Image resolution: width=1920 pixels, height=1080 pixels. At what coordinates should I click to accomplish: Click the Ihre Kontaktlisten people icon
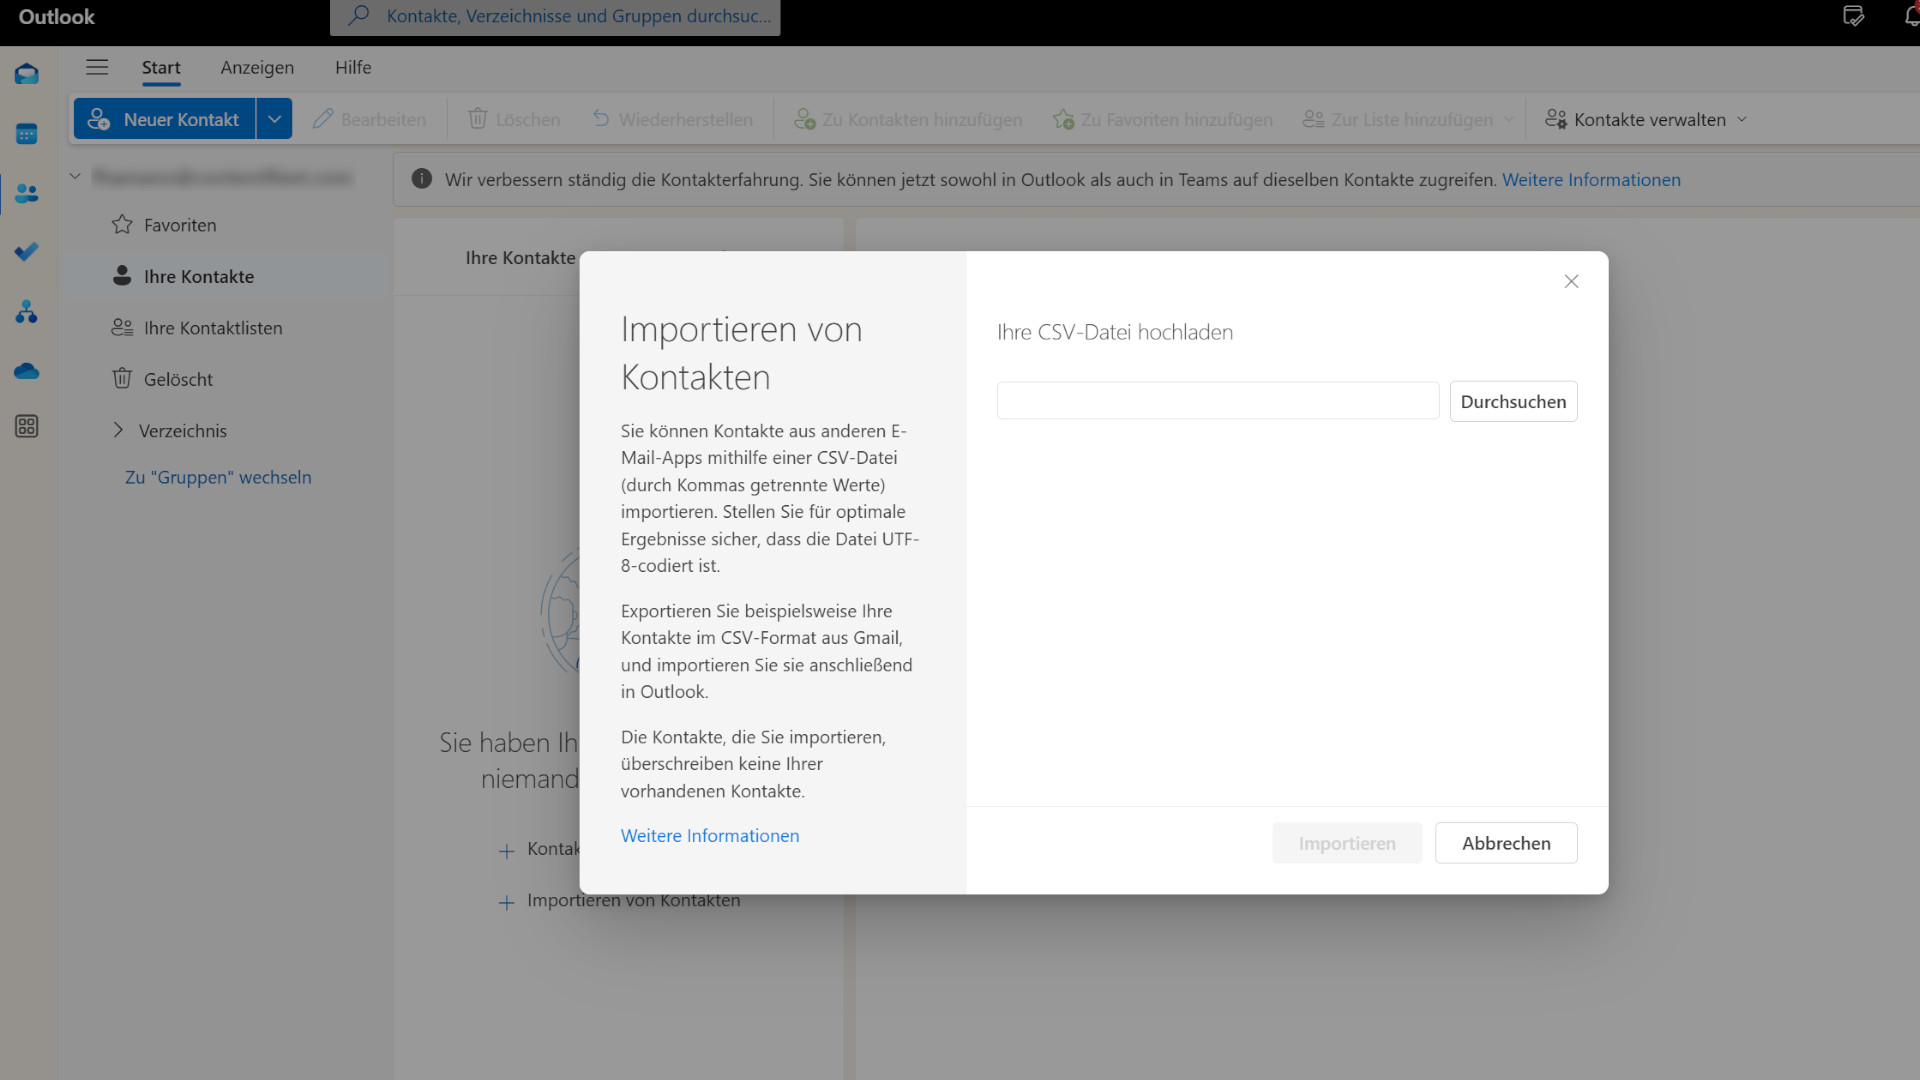click(122, 327)
